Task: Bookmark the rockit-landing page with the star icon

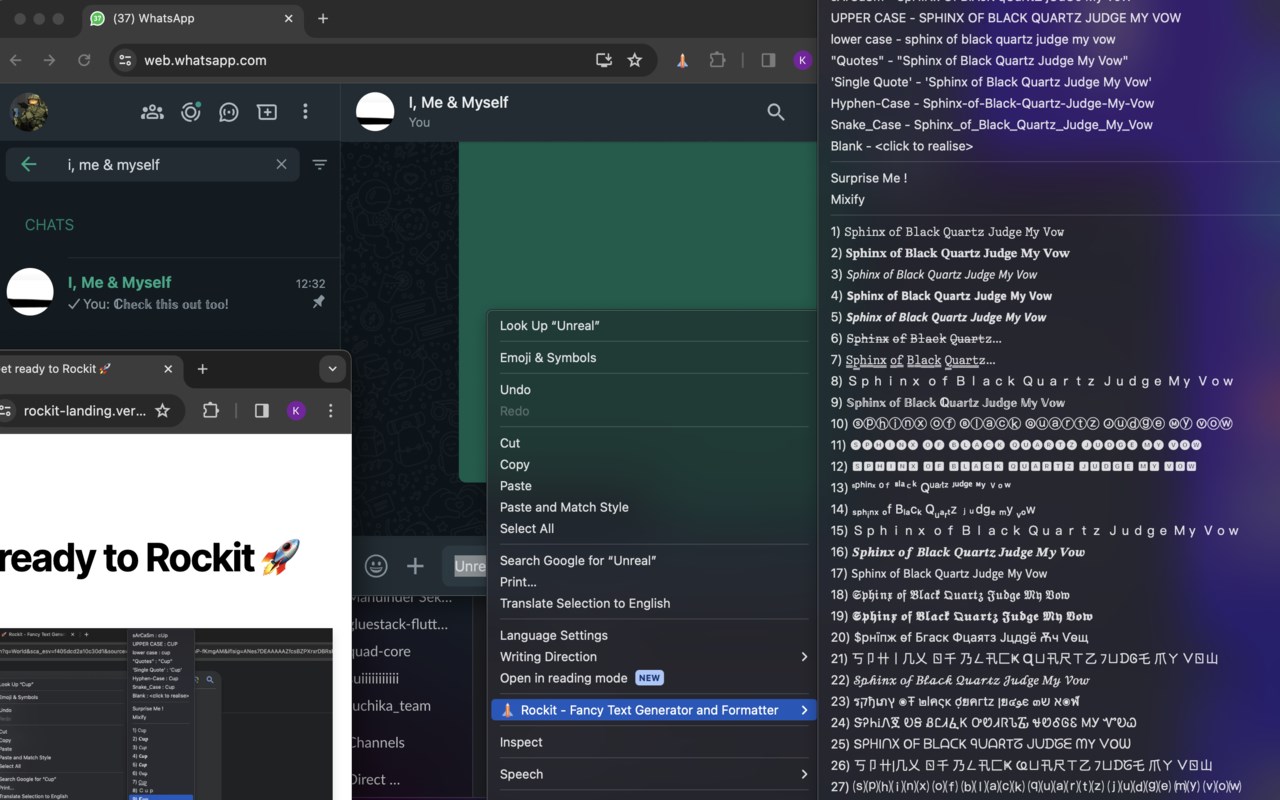Action: pyautogui.click(x=162, y=410)
